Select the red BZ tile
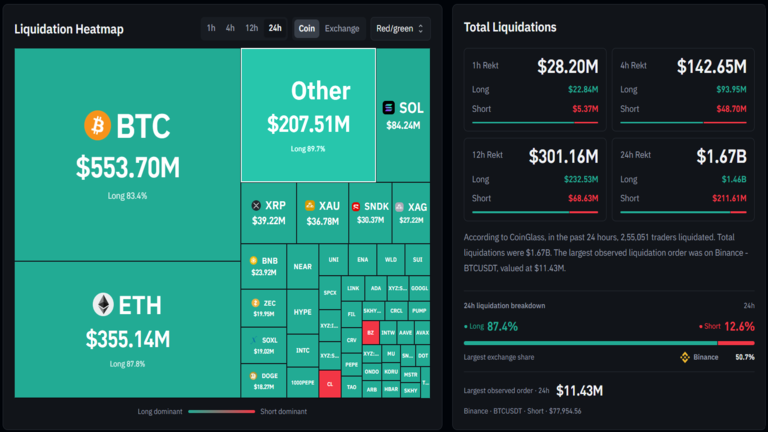 coord(370,333)
